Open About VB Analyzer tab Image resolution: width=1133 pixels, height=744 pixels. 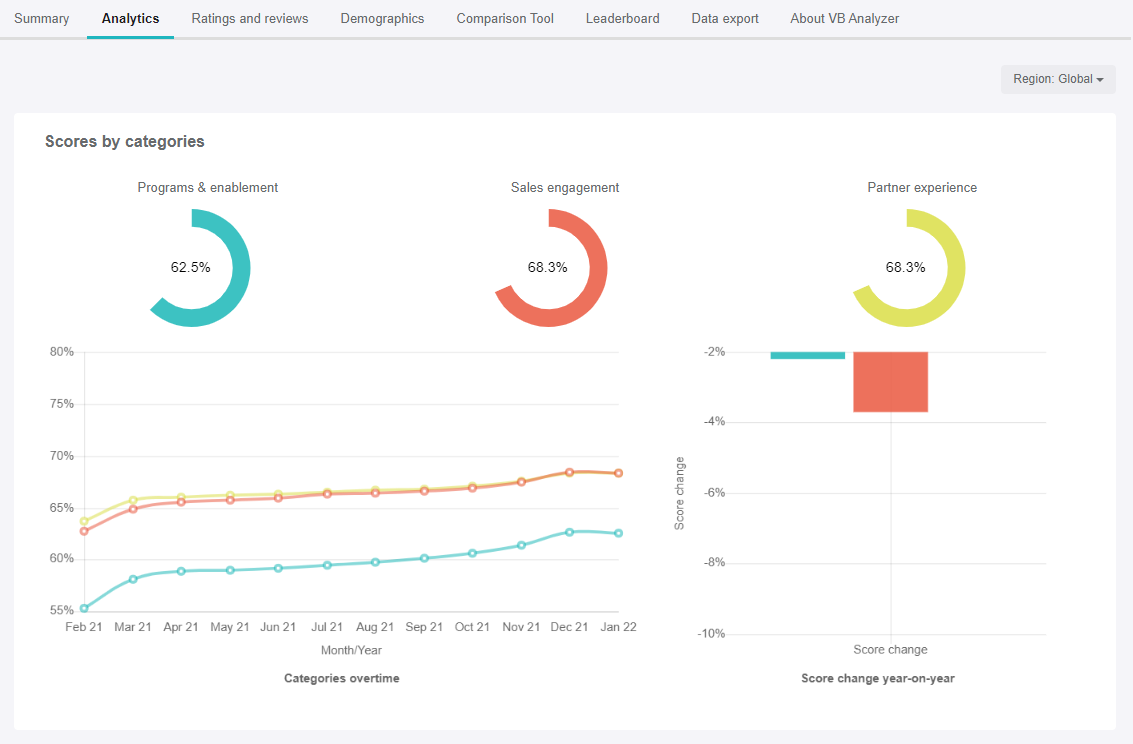click(x=844, y=19)
